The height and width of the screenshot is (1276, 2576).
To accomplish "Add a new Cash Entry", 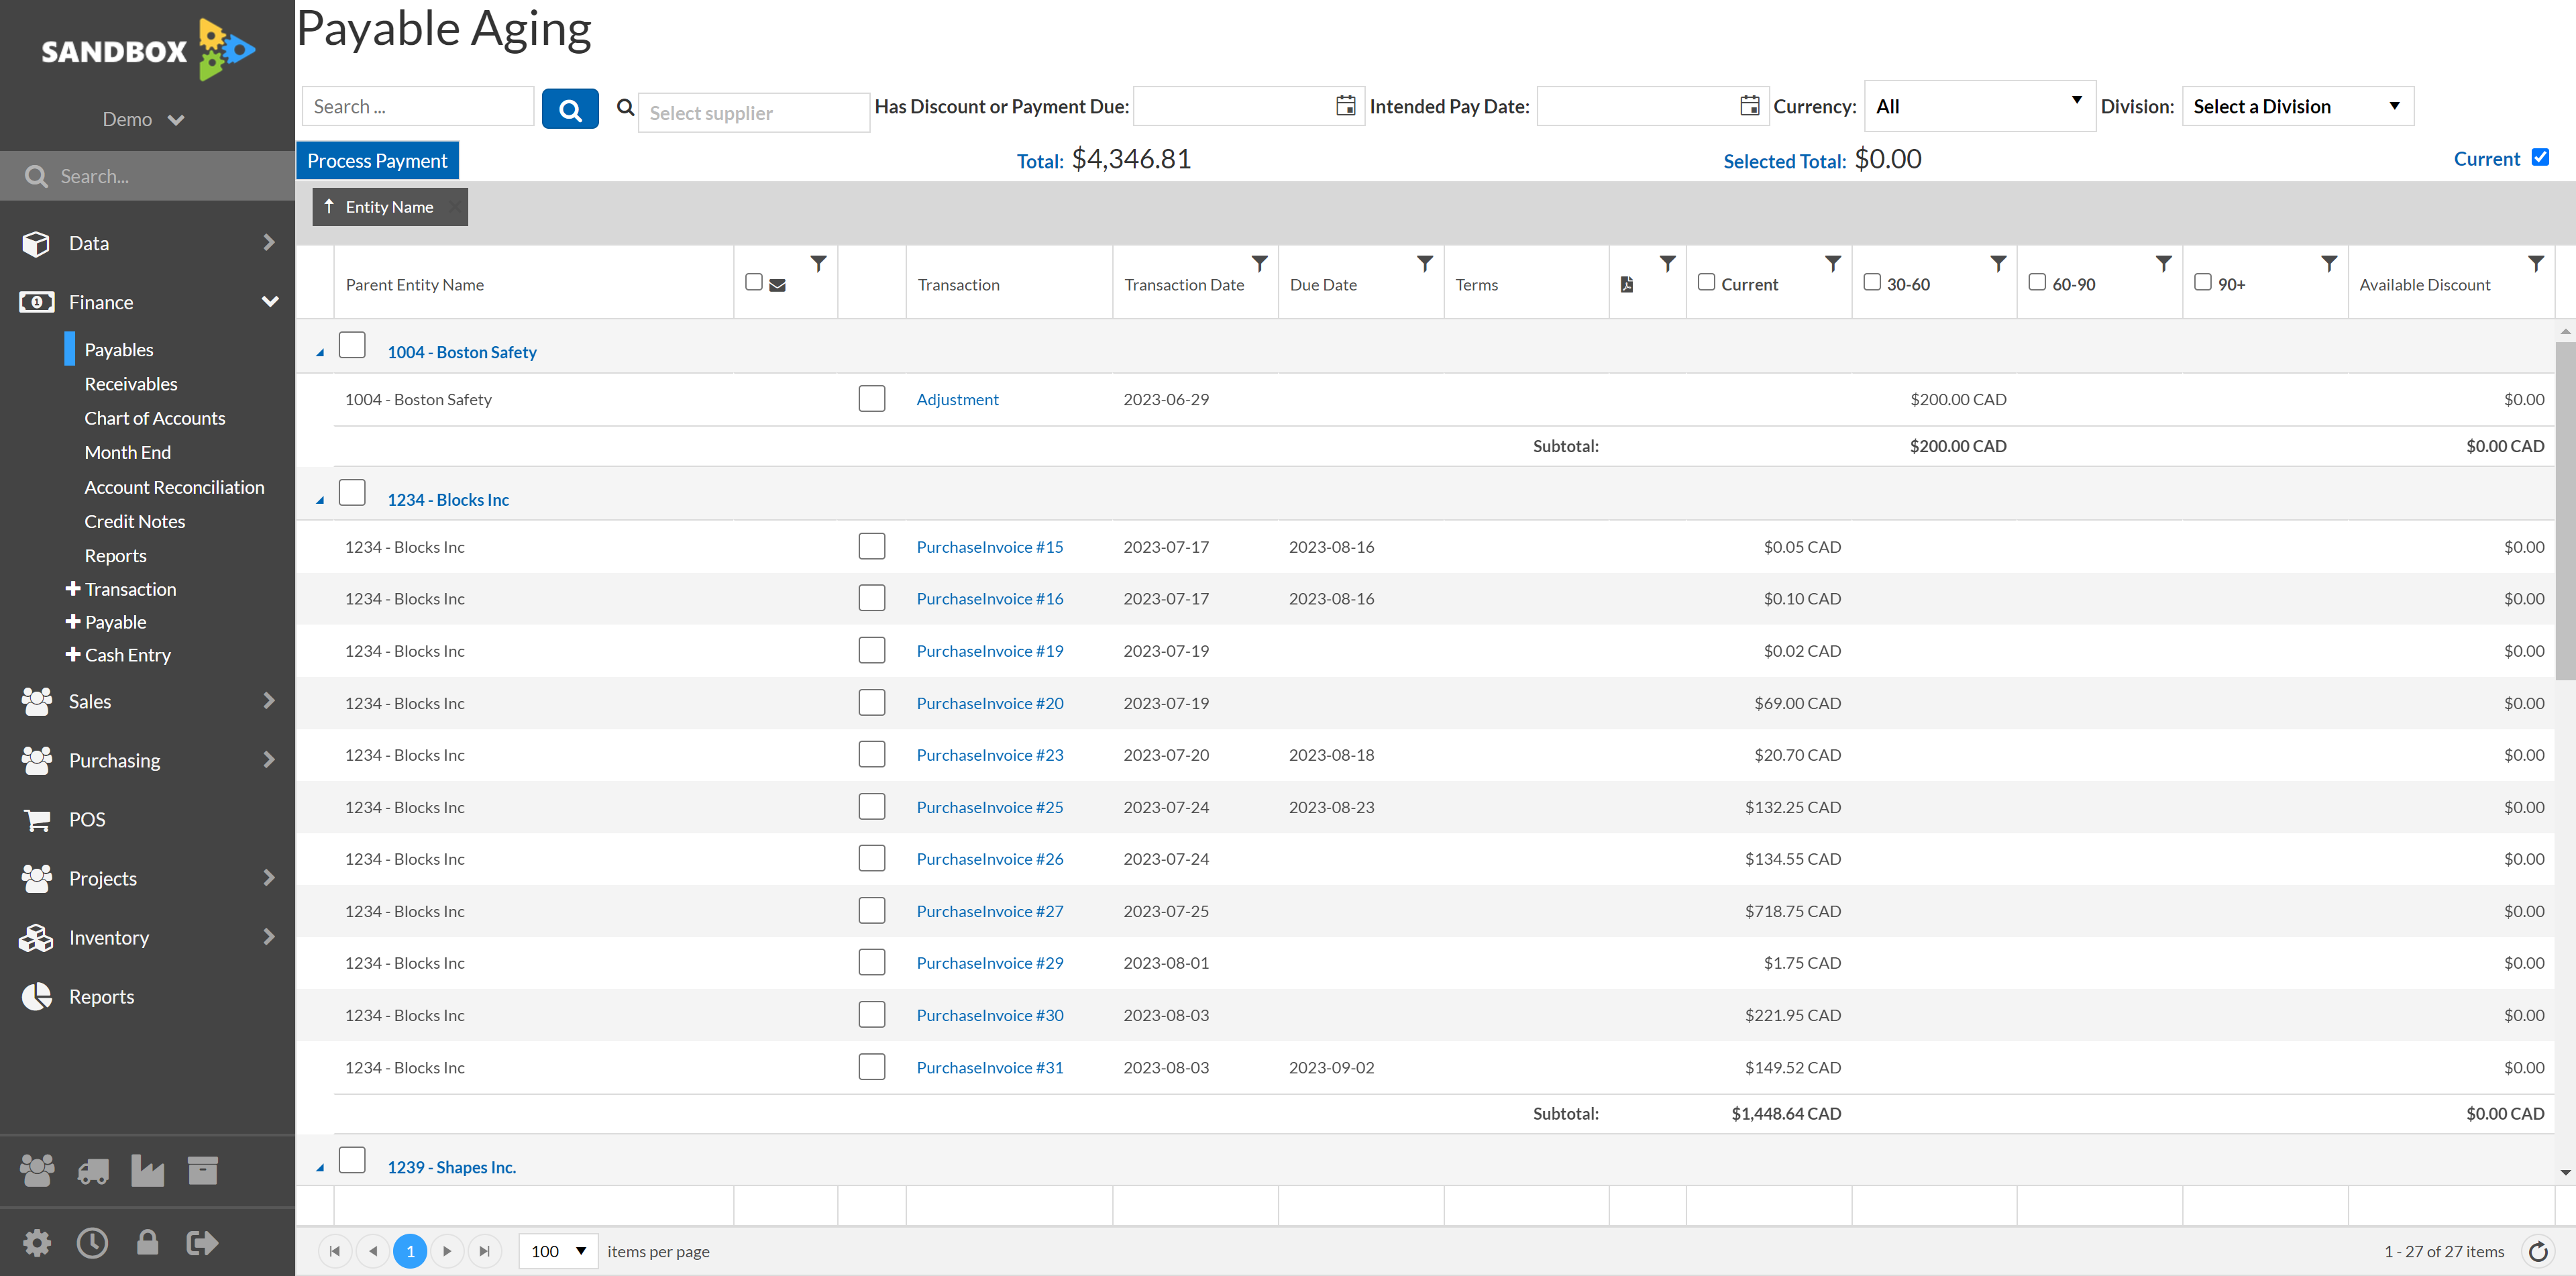I will pyautogui.click(x=118, y=655).
